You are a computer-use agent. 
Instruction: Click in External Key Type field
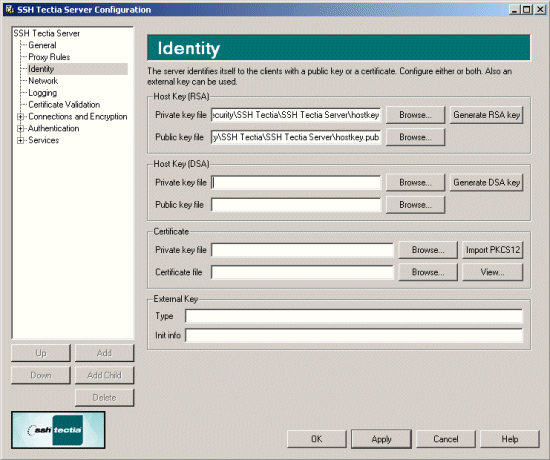(x=354, y=316)
